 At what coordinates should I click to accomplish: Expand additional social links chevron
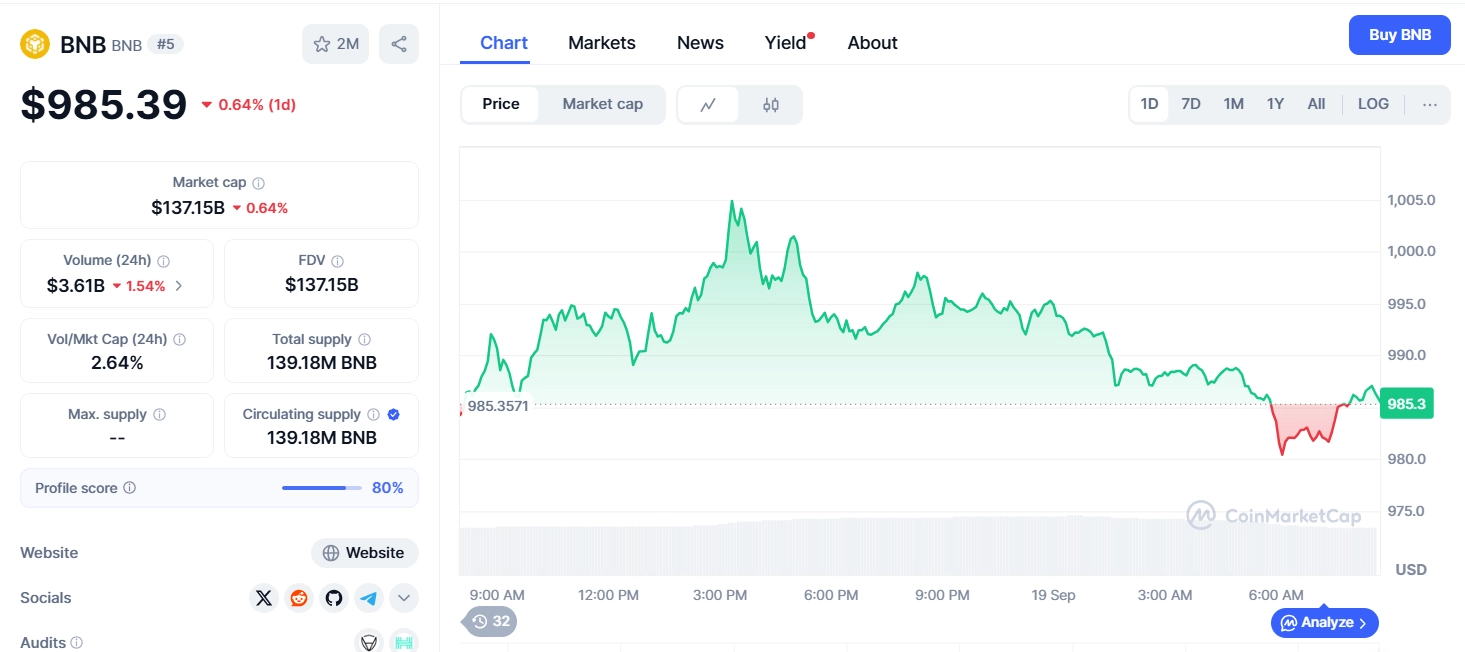click(403, 597)
